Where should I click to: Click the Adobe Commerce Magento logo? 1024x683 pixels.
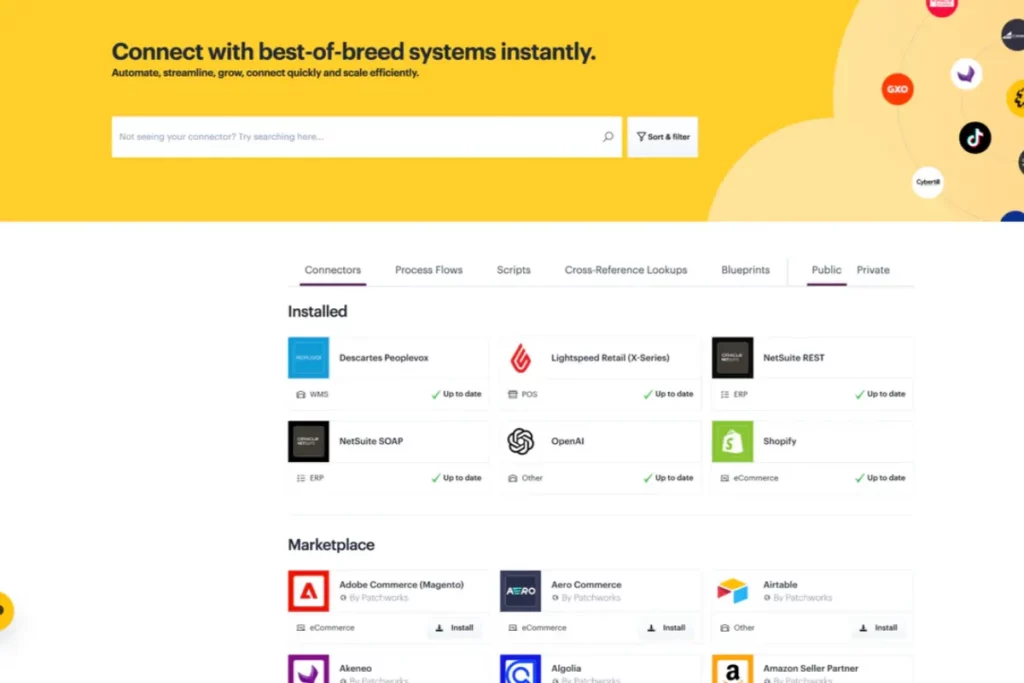308,591
